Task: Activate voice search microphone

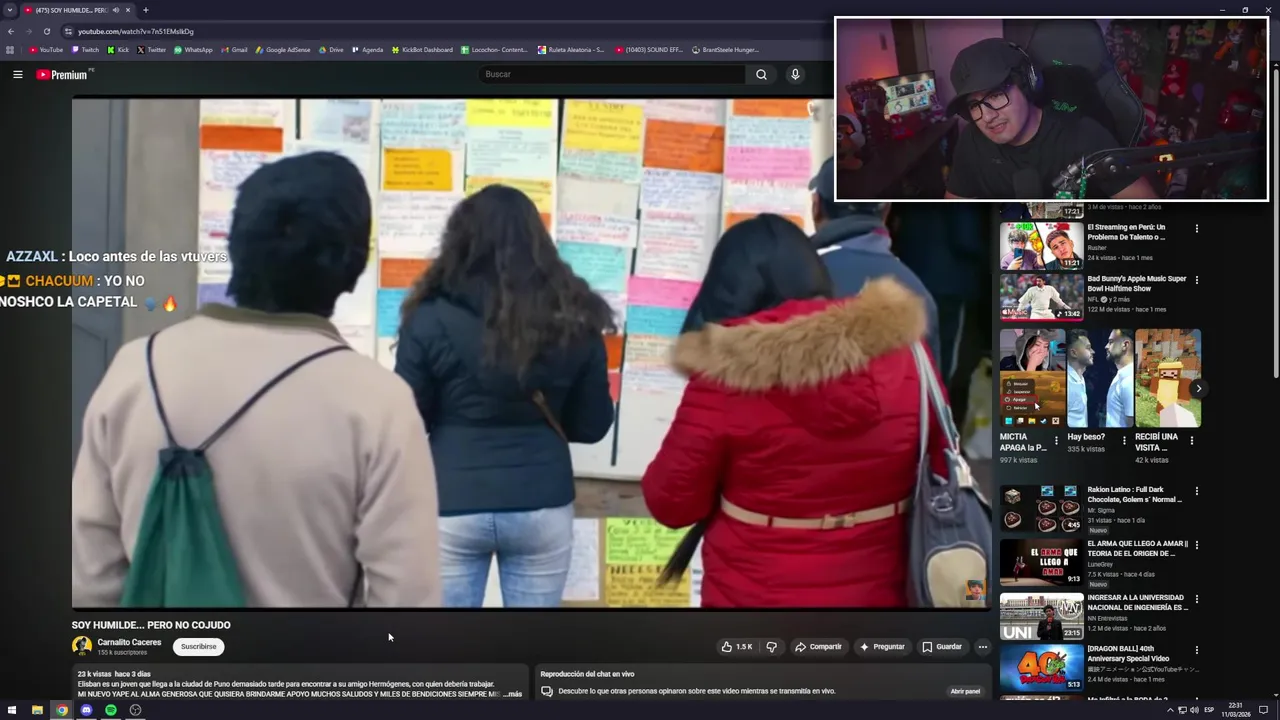Action: pos(795,74)
